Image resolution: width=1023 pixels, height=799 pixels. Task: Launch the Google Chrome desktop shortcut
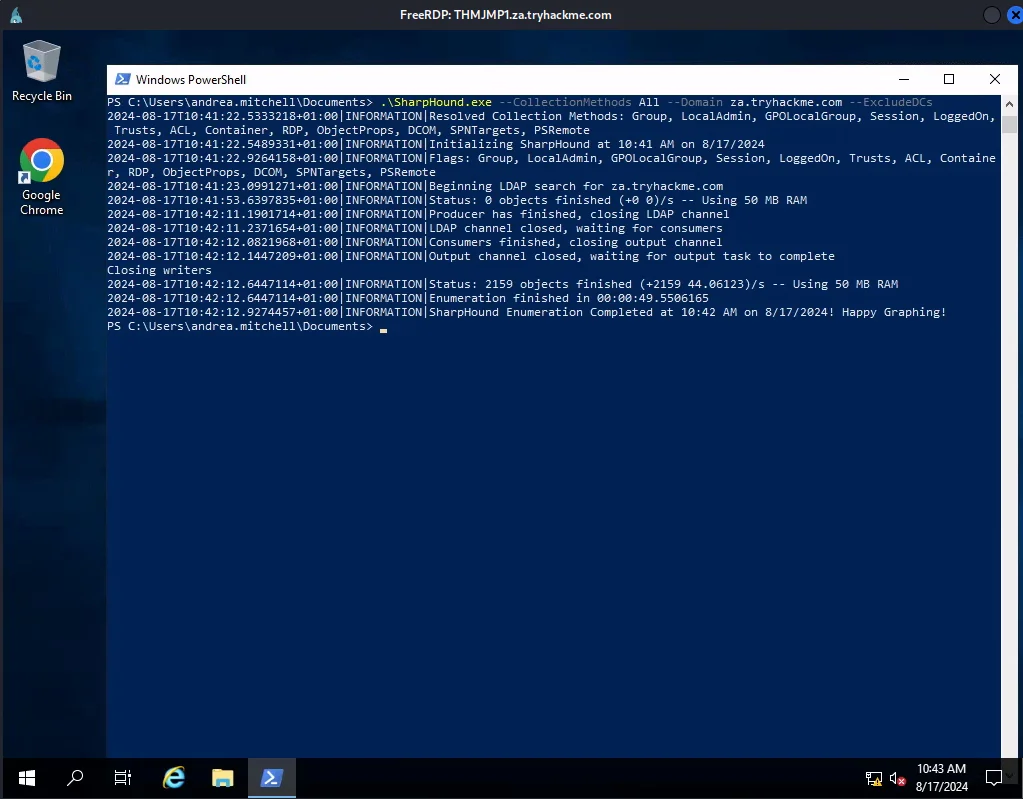click(x=42, y=177)
